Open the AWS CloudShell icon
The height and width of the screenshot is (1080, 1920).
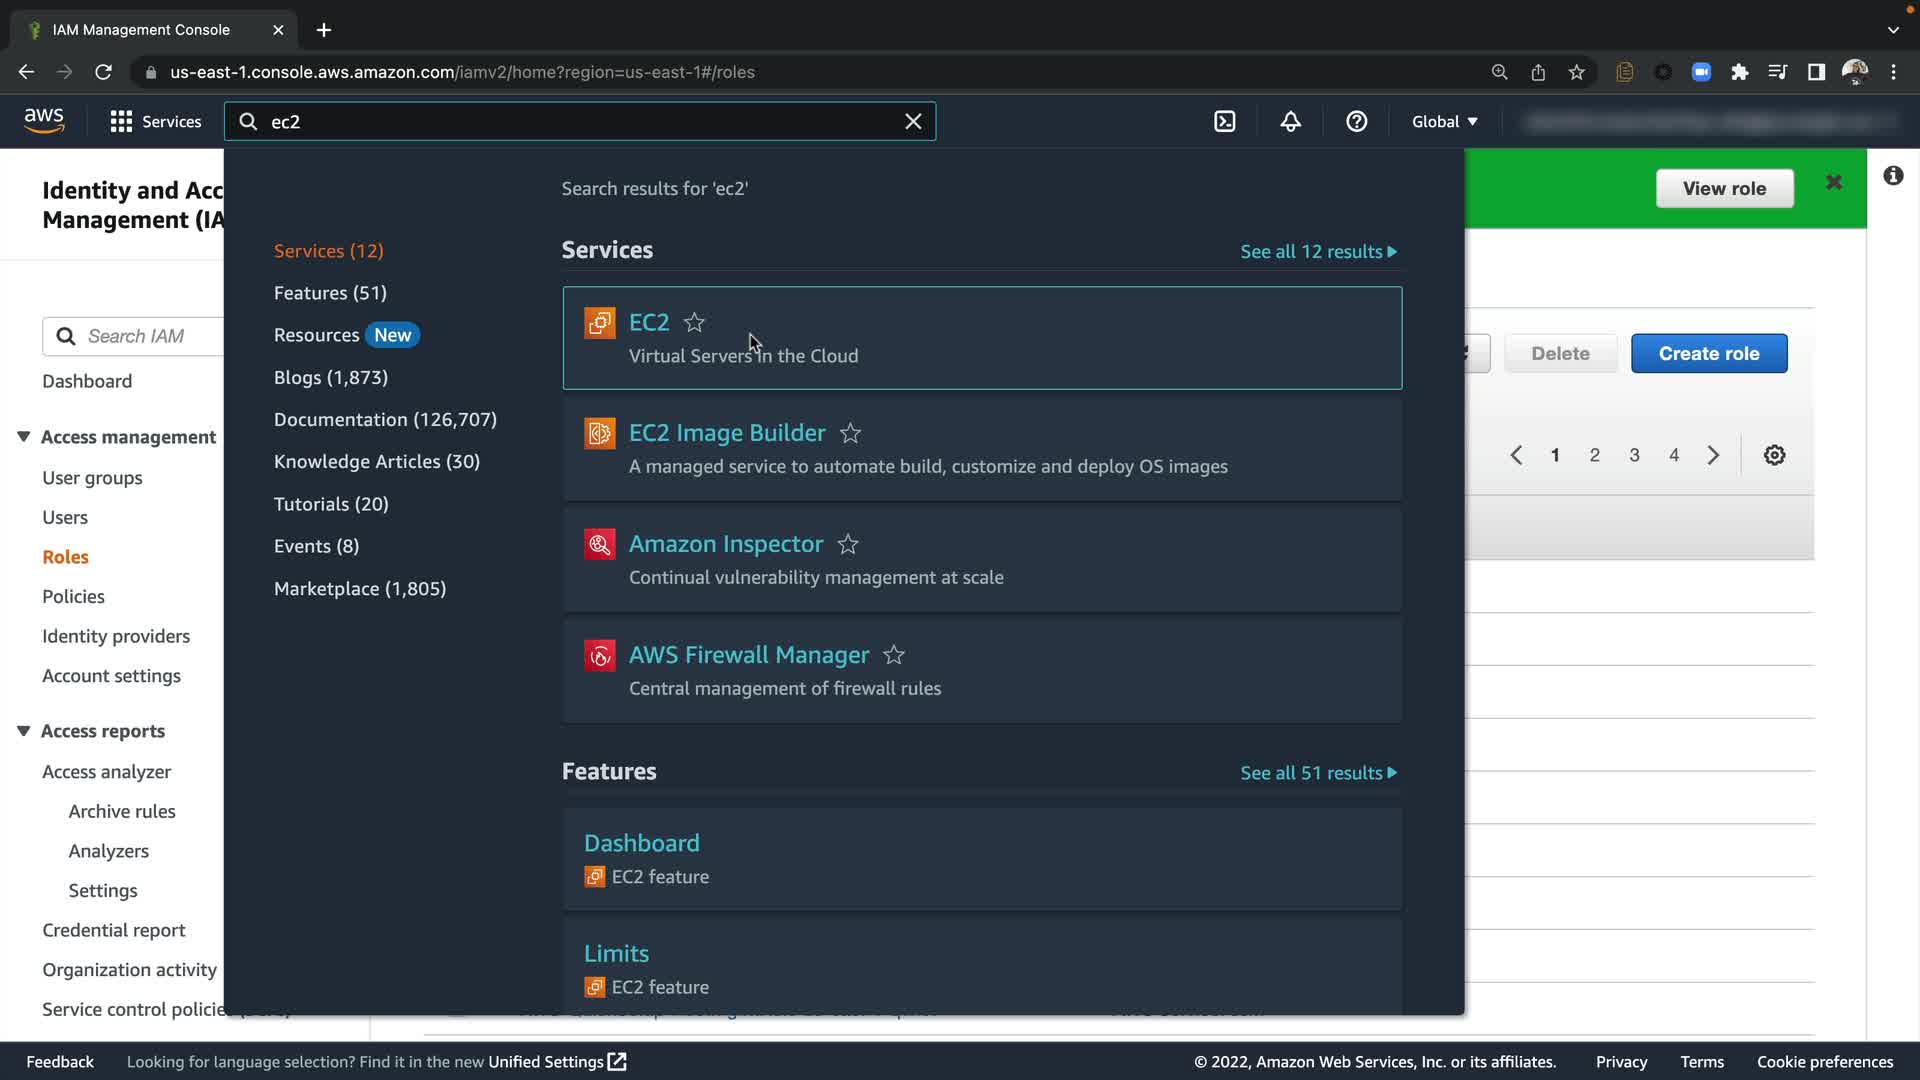coord(1225,122)
